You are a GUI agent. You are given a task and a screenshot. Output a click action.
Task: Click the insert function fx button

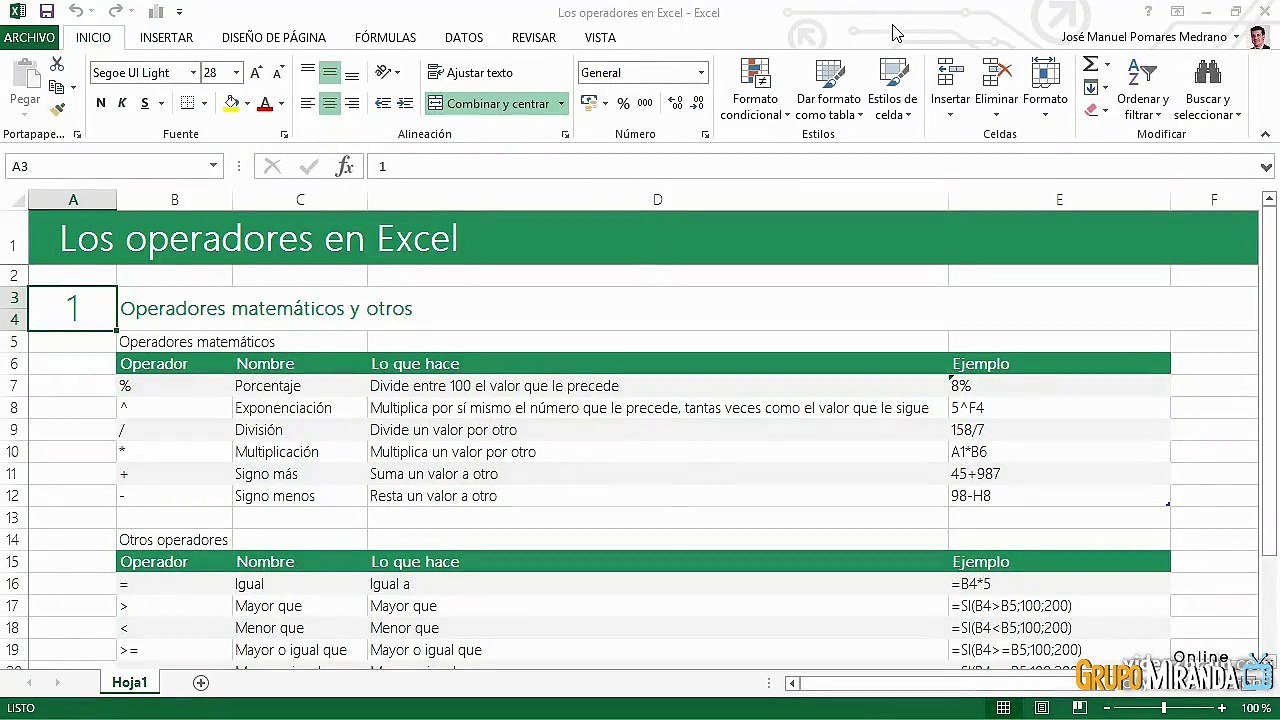(x=344, y=166)
